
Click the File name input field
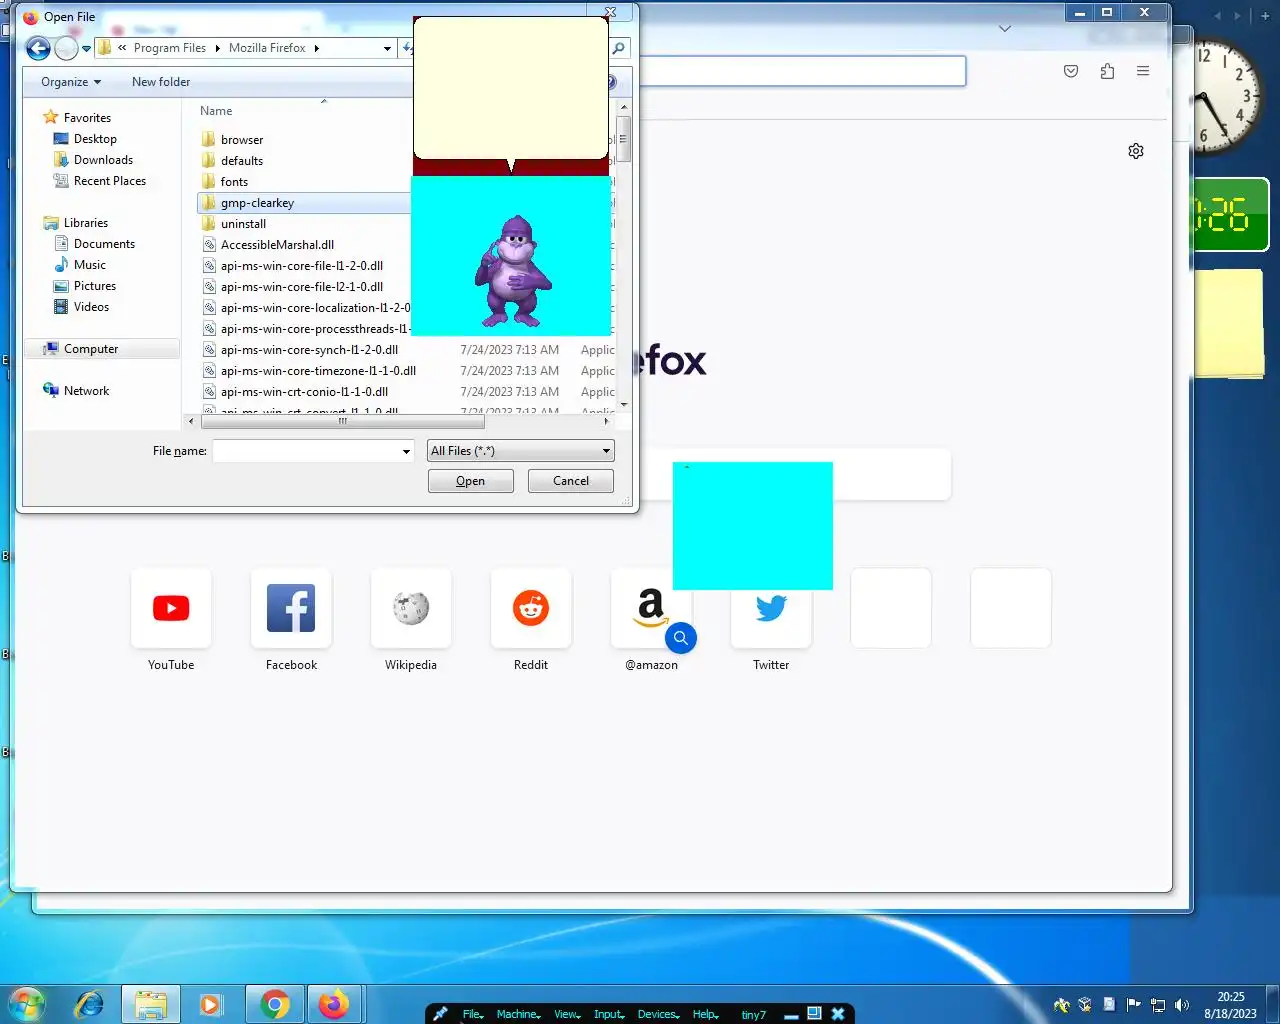(x=306, y=451)
